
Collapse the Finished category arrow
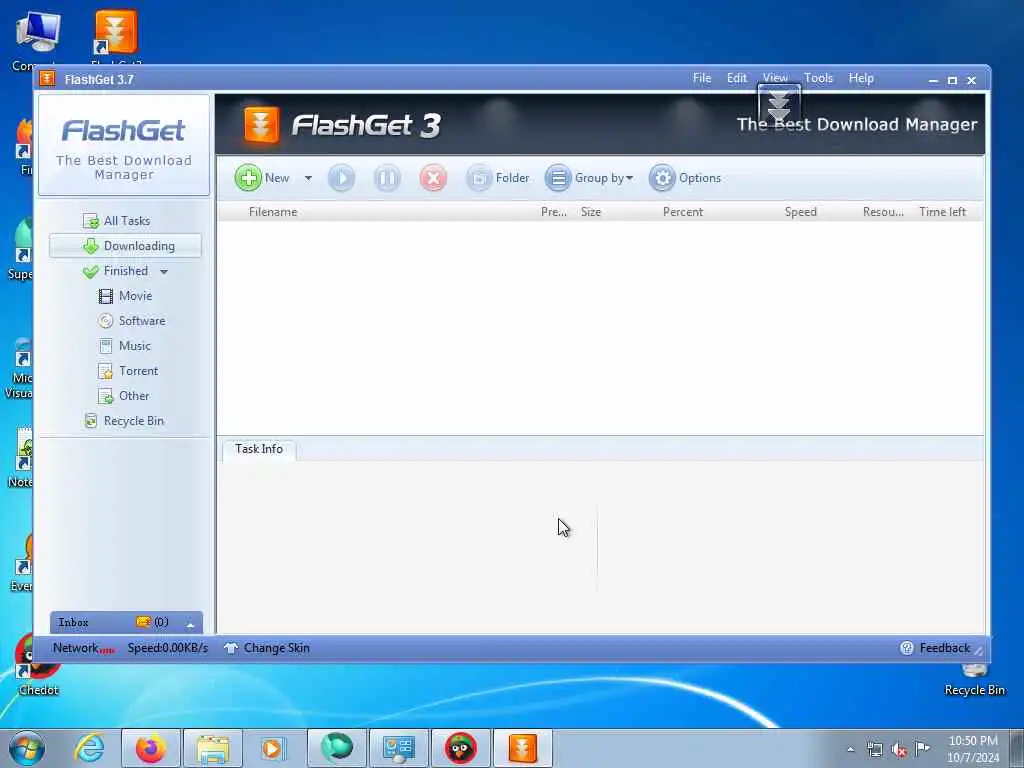click(x=164, y=272)
